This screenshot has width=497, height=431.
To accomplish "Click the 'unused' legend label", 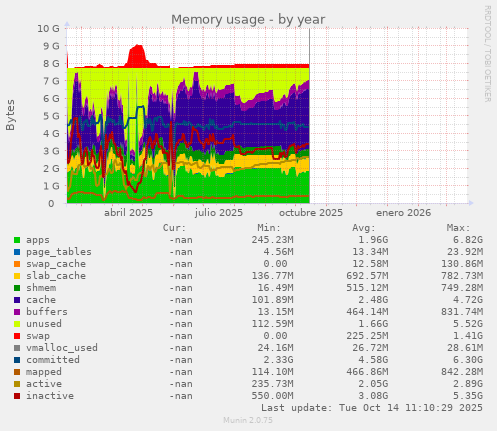I will (44, 324).
